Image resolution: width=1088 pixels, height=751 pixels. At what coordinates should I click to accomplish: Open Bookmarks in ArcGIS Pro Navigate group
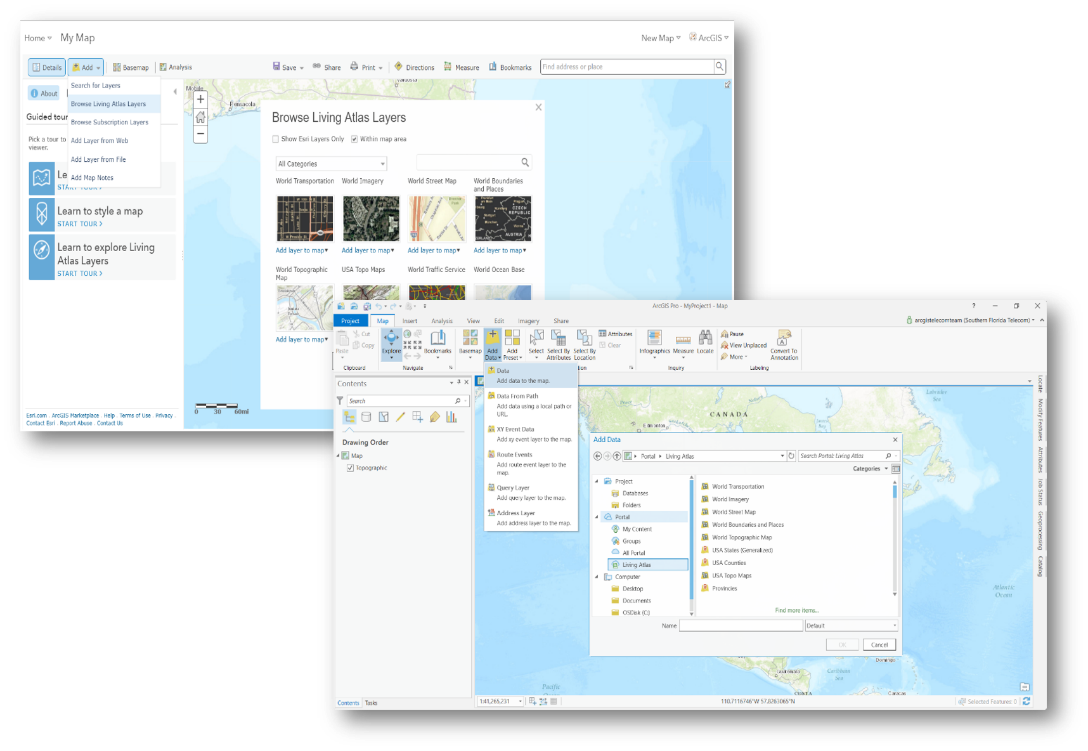(437, 342)
